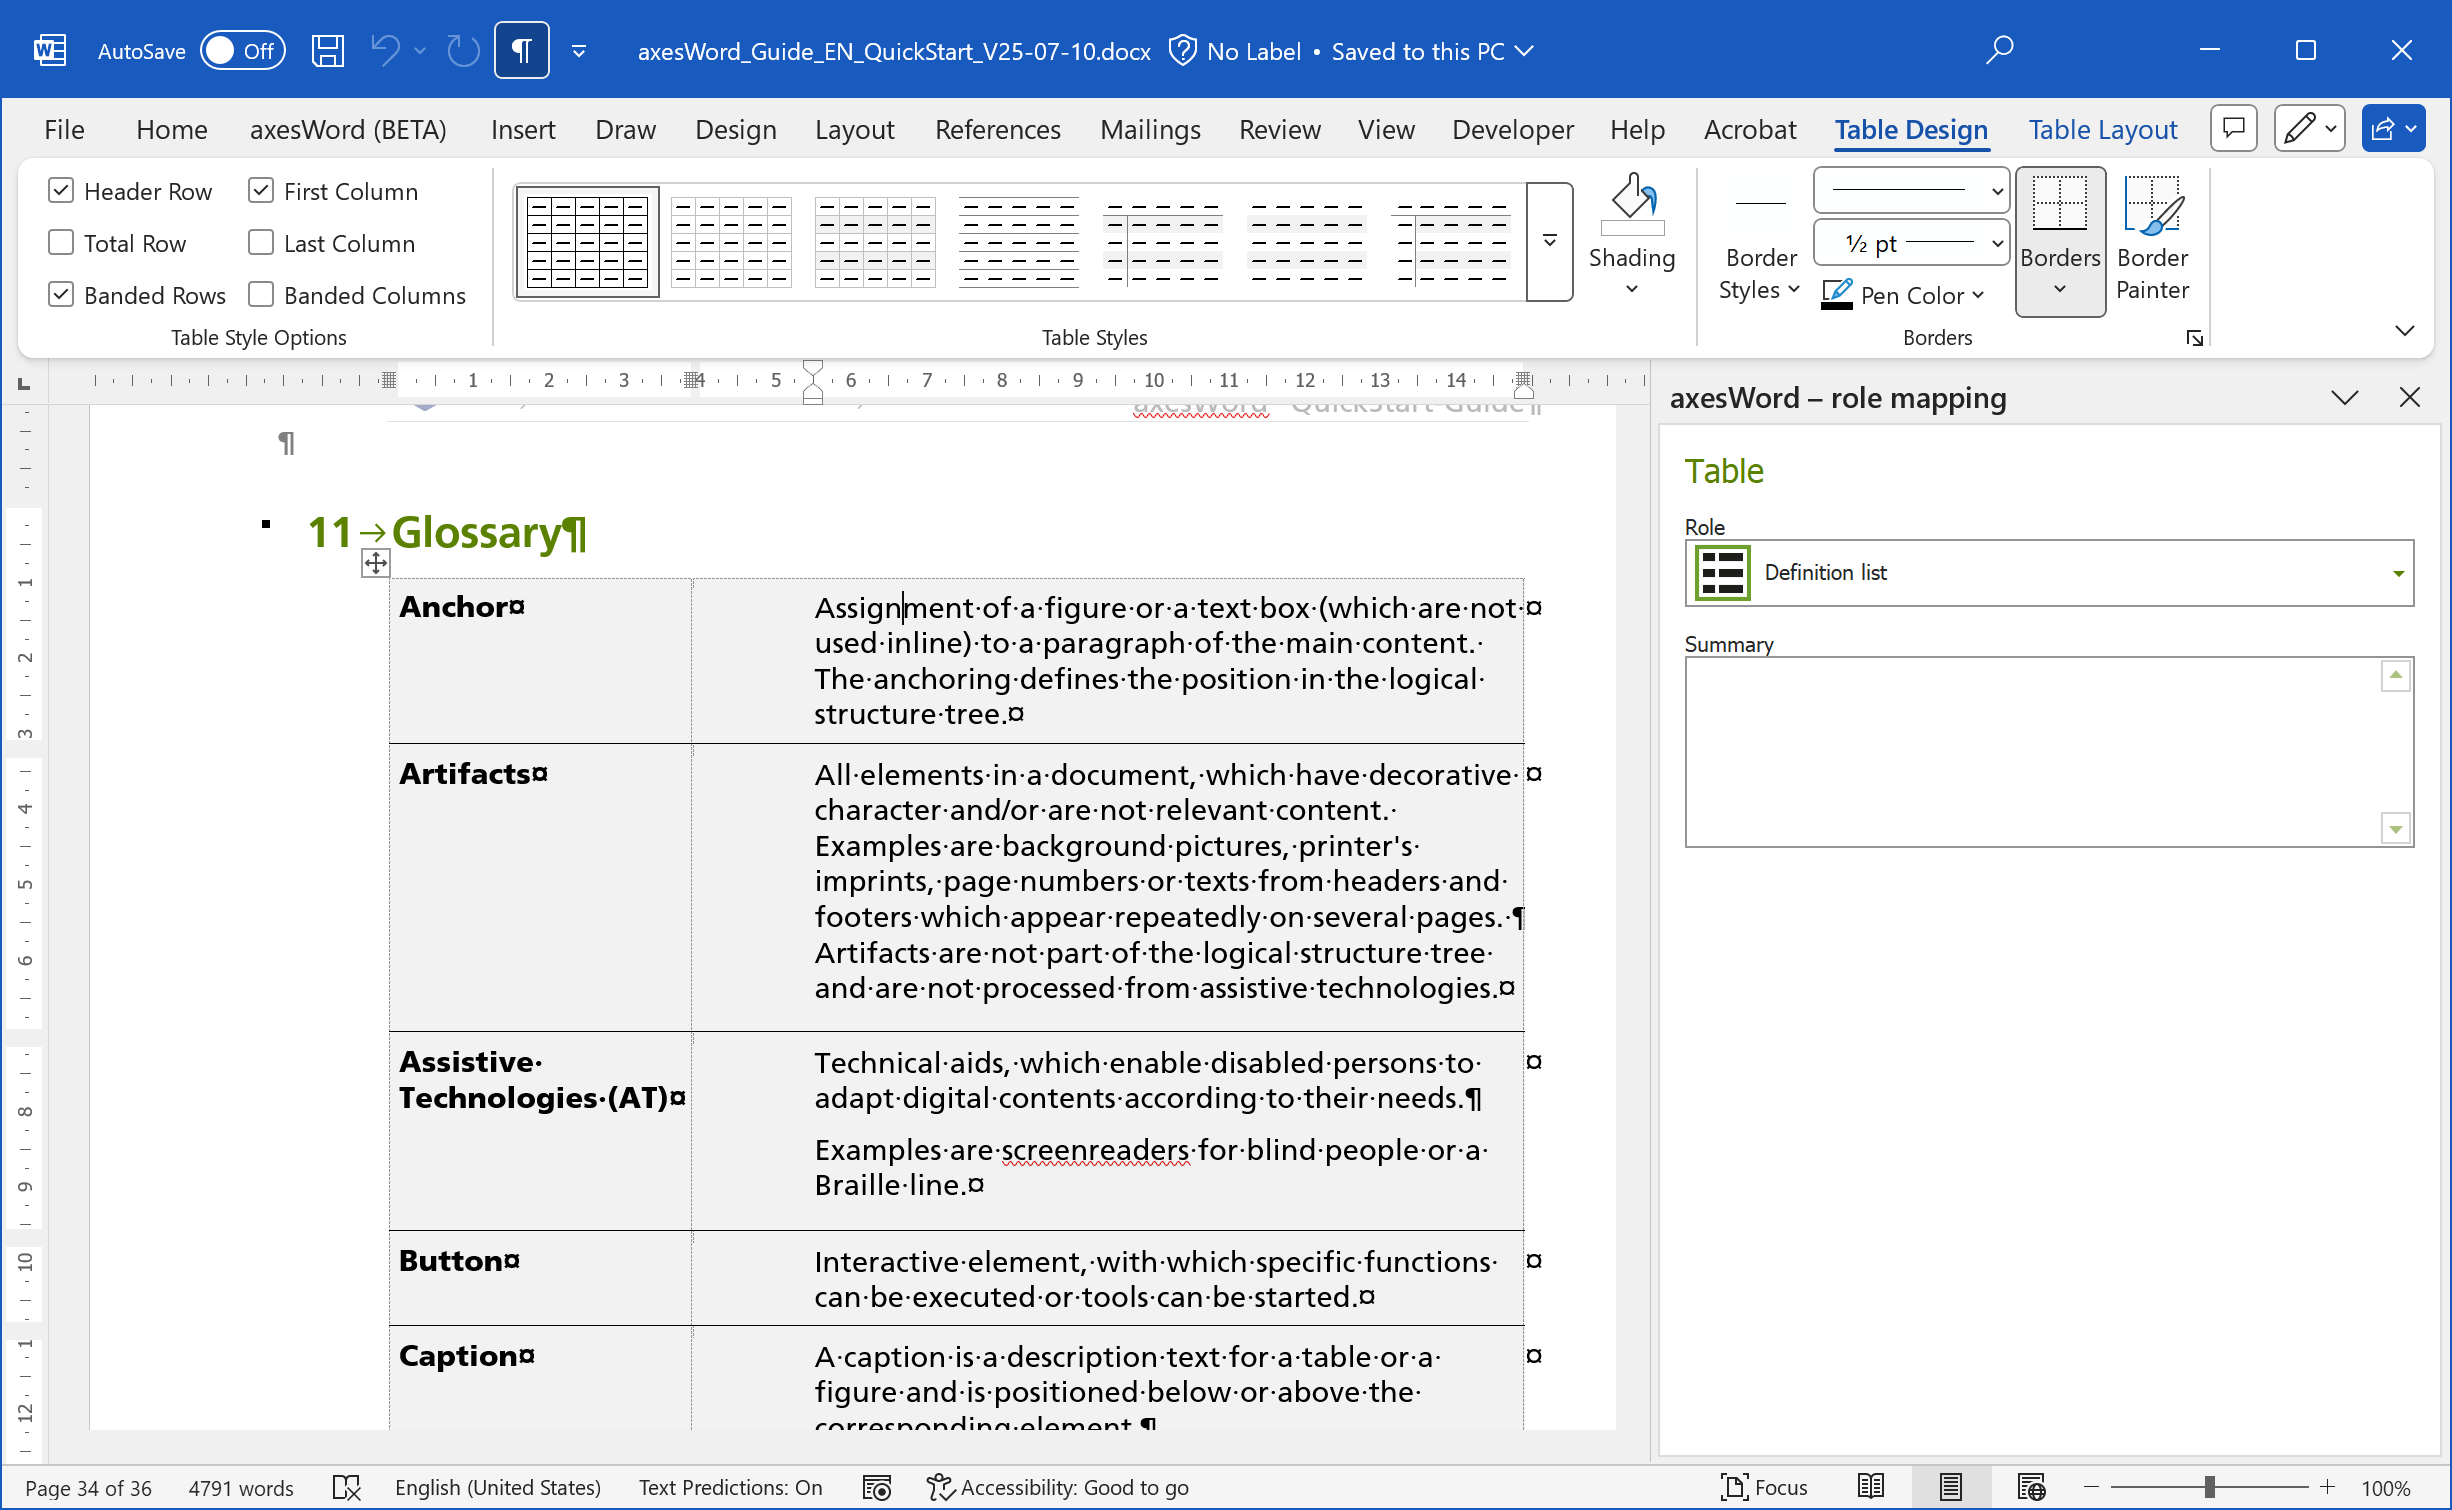This screenshot has height=1510, width=2452.
Task: Launch Borders dialog box launcher
Action: [x=2194, y=338]
